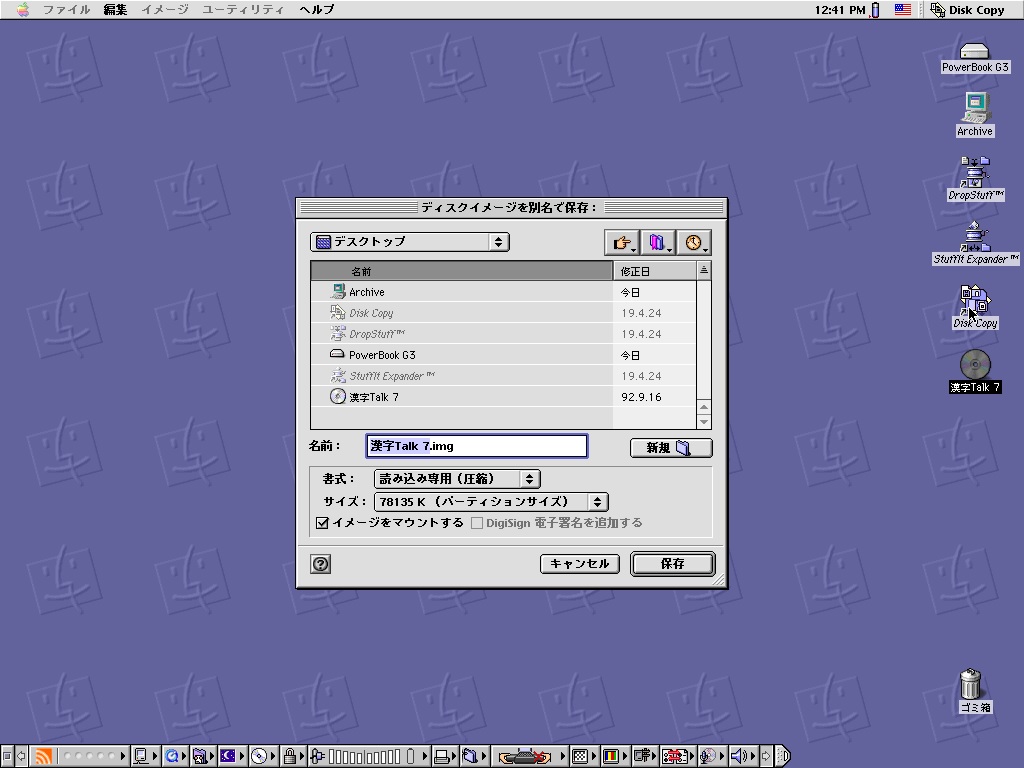The height and width of the screenshot is (768, 1024).
Task: Click the US flag keyboard menu icon
Action: click(903, 9)
